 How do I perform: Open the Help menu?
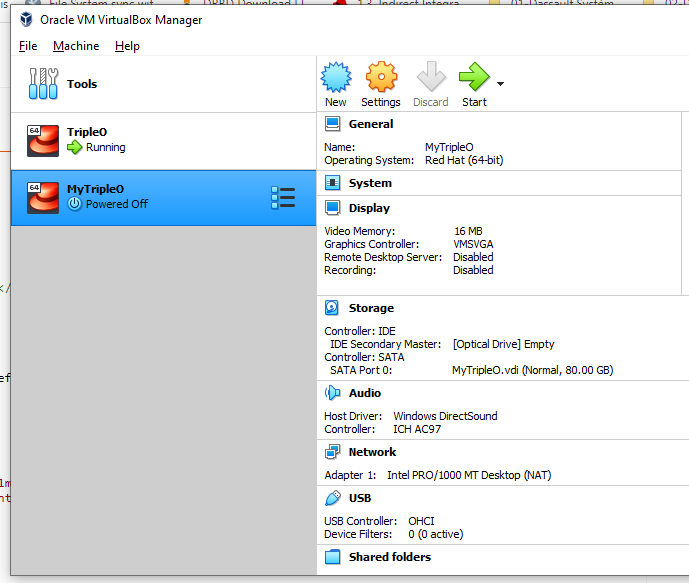coord(127,46)
